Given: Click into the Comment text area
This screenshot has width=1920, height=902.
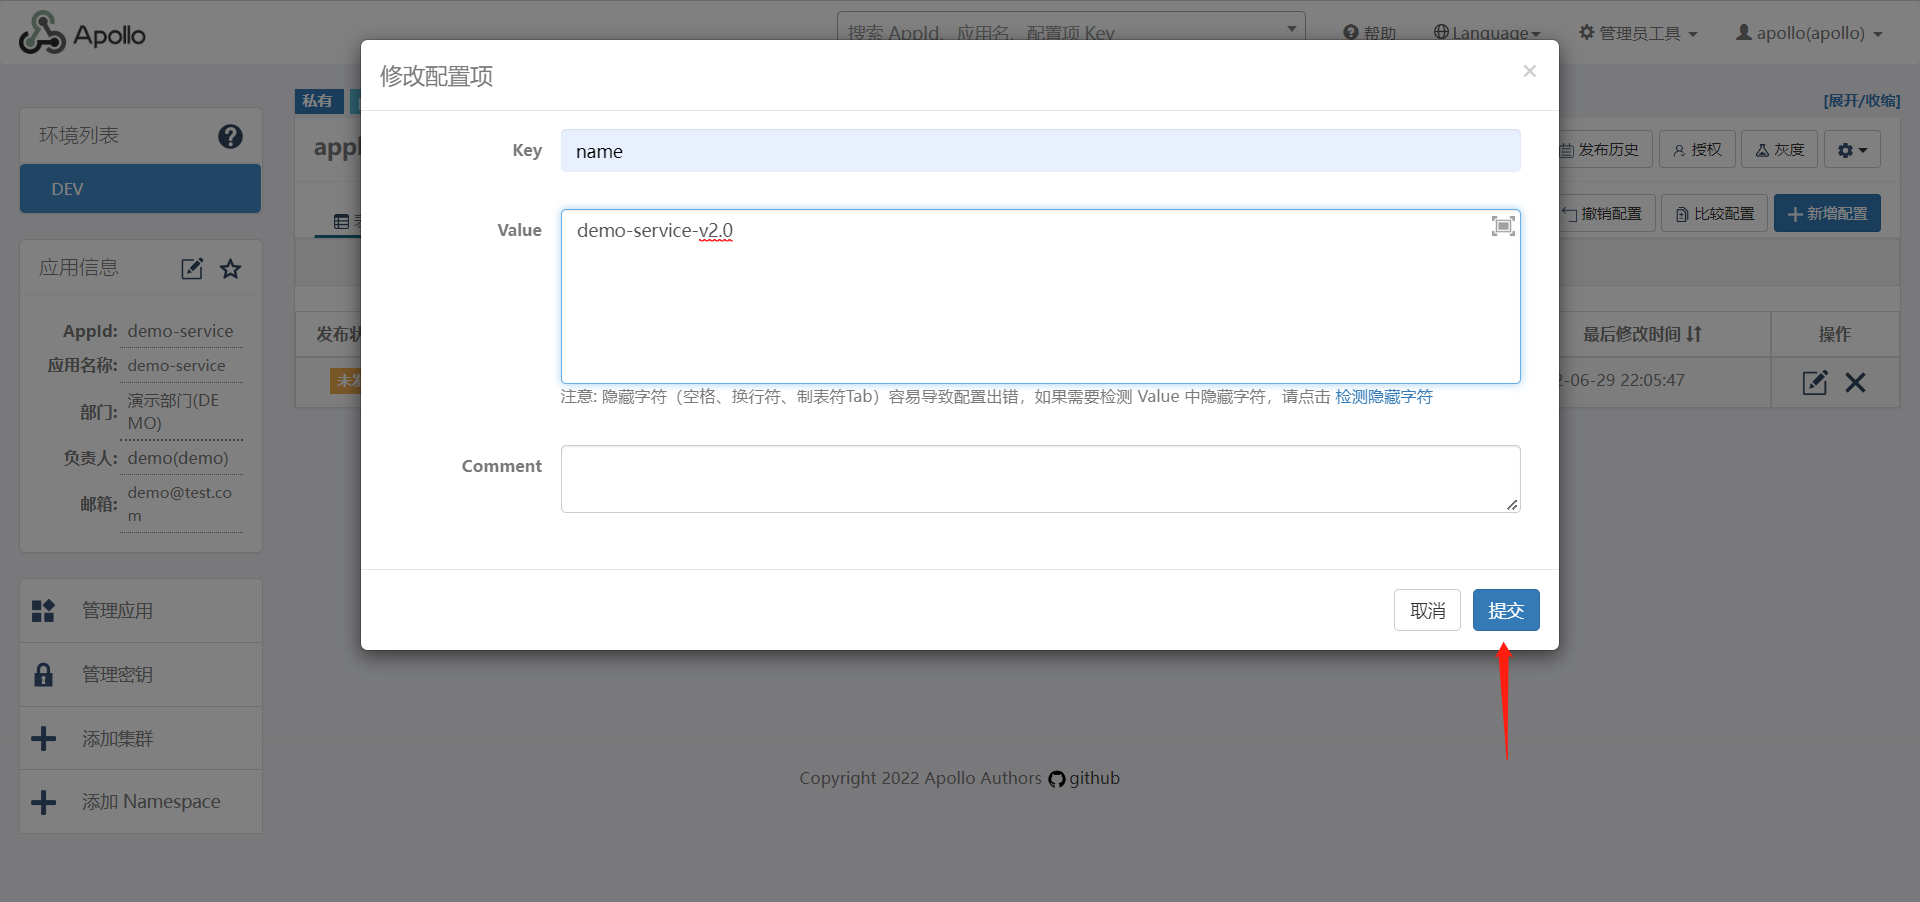Looking at the screenshot, I should (x=1040, y=479).
